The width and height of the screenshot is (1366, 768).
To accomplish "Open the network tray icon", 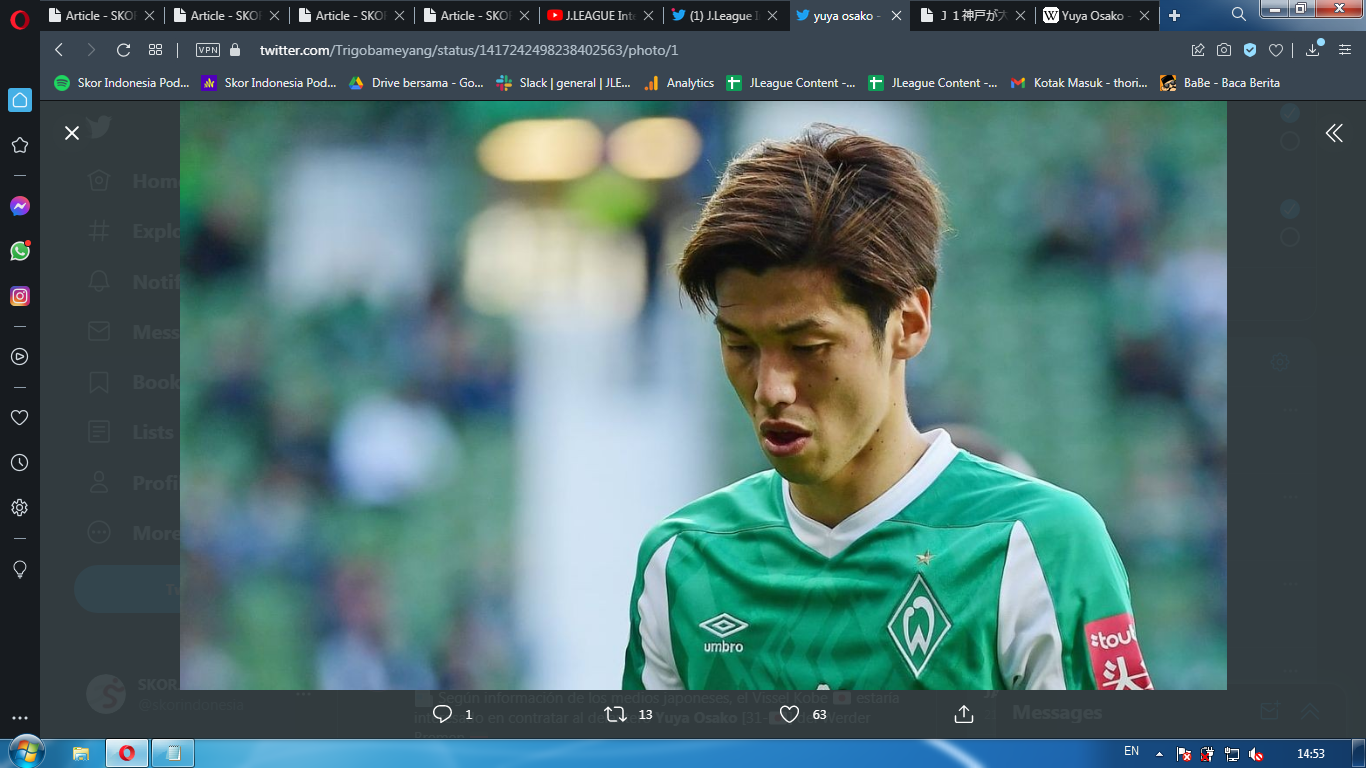I will (1232, 754).
